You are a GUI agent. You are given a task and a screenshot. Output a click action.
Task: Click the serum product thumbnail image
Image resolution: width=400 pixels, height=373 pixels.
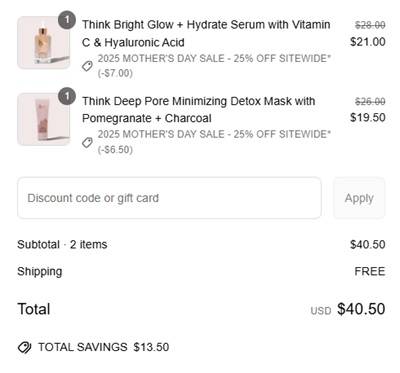coord(44,43)
